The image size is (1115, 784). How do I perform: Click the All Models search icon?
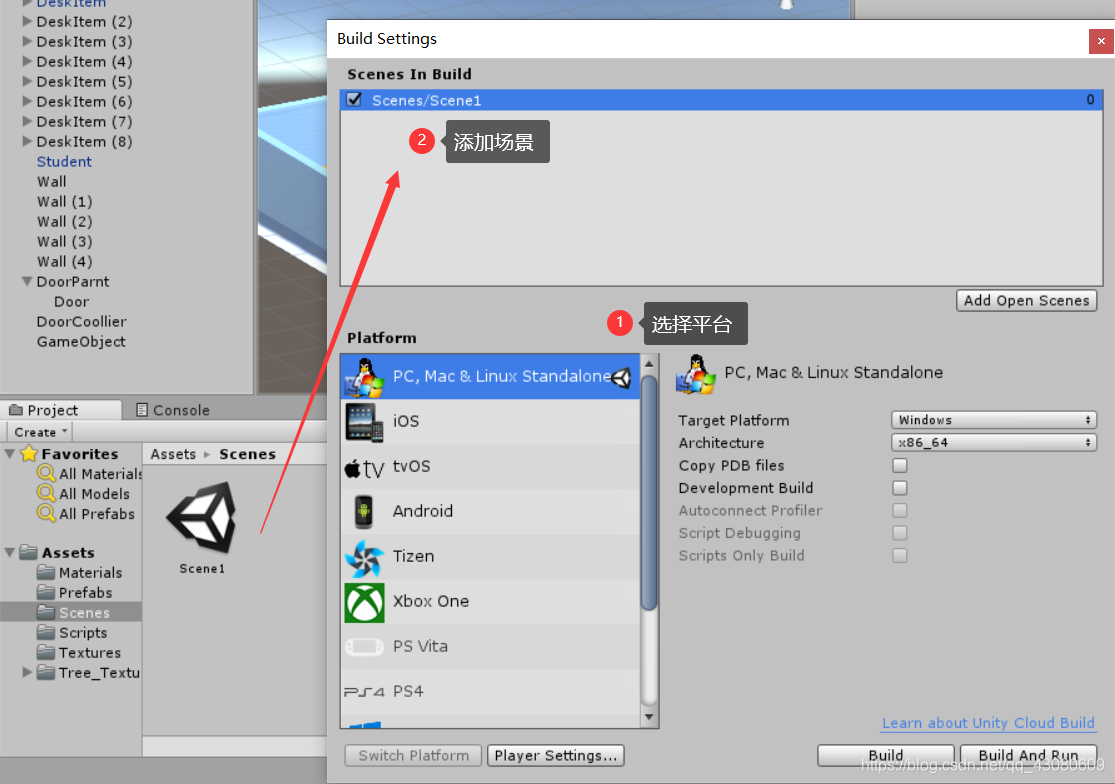coord(46,493)
